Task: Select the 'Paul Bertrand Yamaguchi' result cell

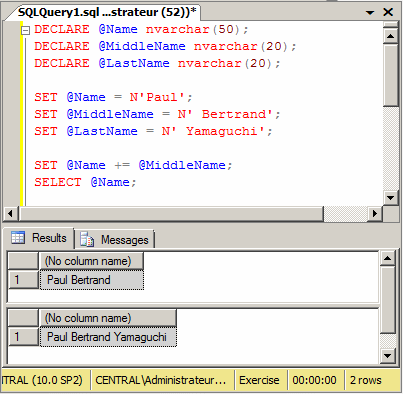Action: click(x=108, y=337)
